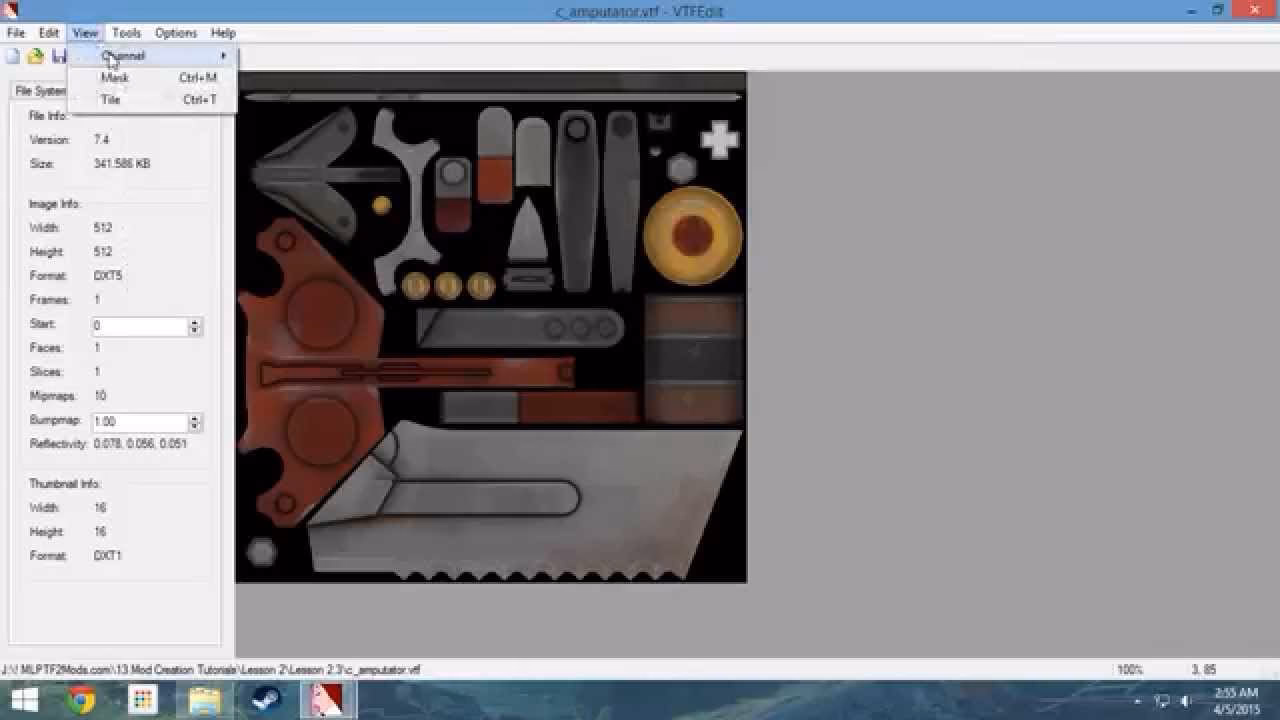
Task: Click the New file toolbar icon
Action: pos(13,57)
